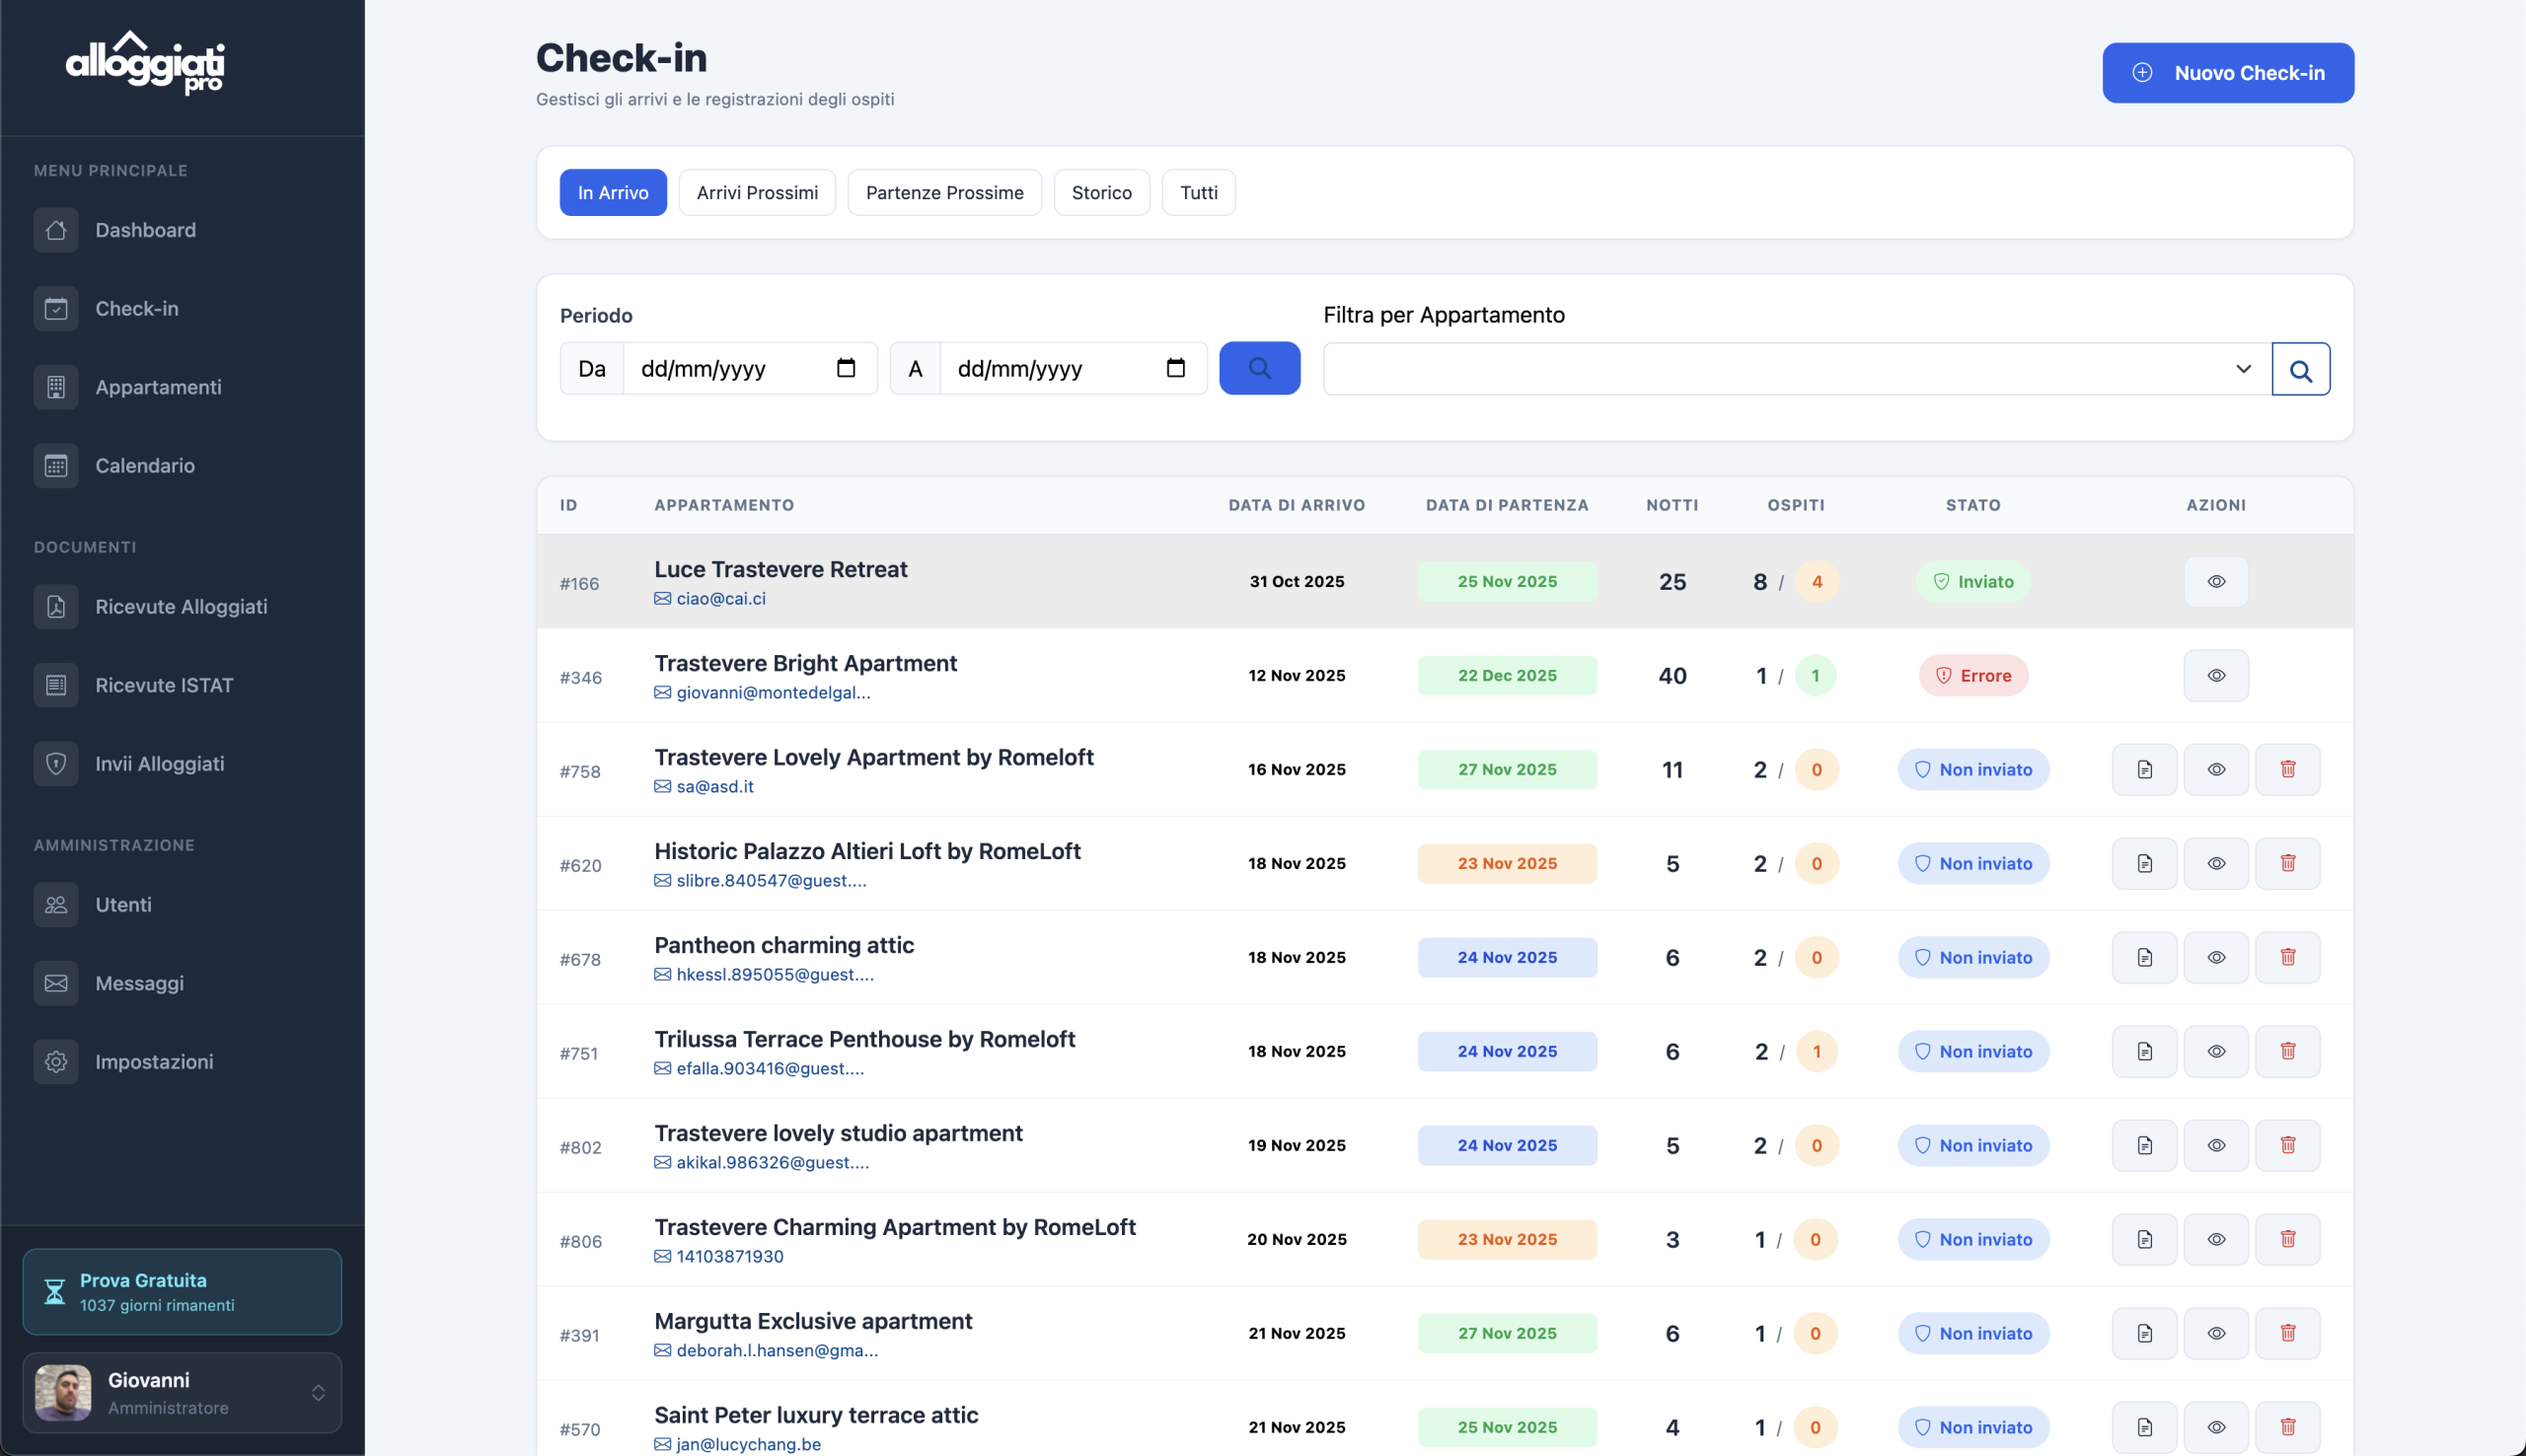Image resolution: width=2526 pixels, height=1456 pixels.
Task: Expand Filtra per Appartamento dropdown
Action: click(1796, 369)
